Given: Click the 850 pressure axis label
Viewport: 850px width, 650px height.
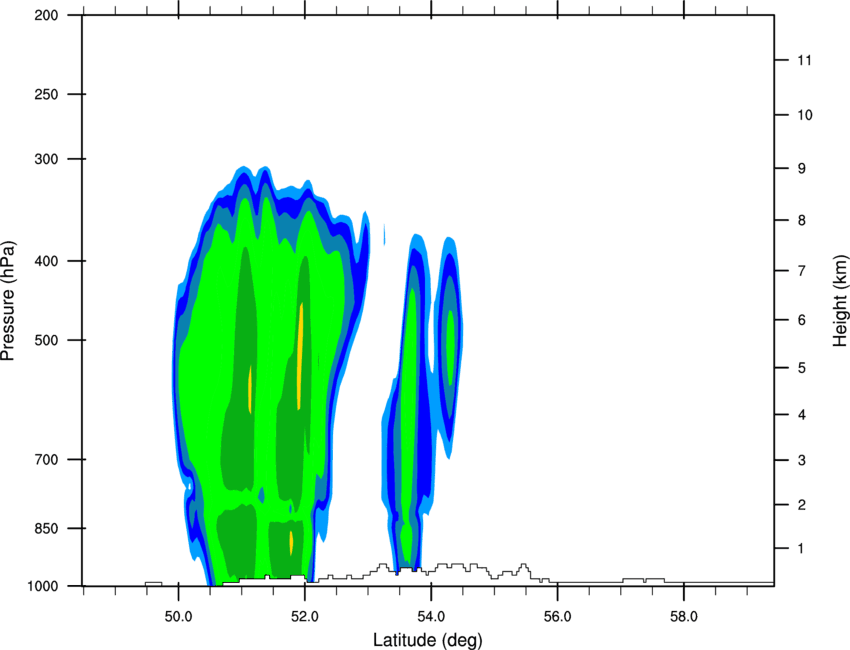Looking at the screenshot, I should [x=46, y=528].
